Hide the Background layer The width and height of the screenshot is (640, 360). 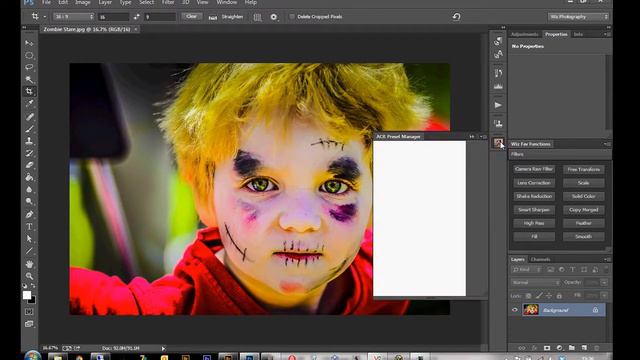[515, 310]
